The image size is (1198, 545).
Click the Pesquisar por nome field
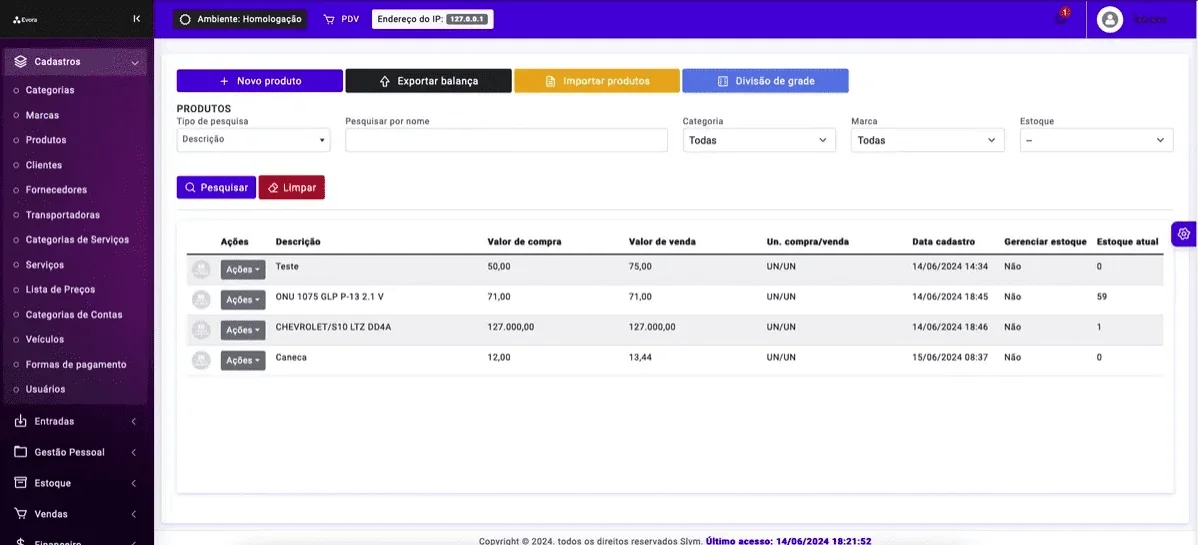pos(507,140)
